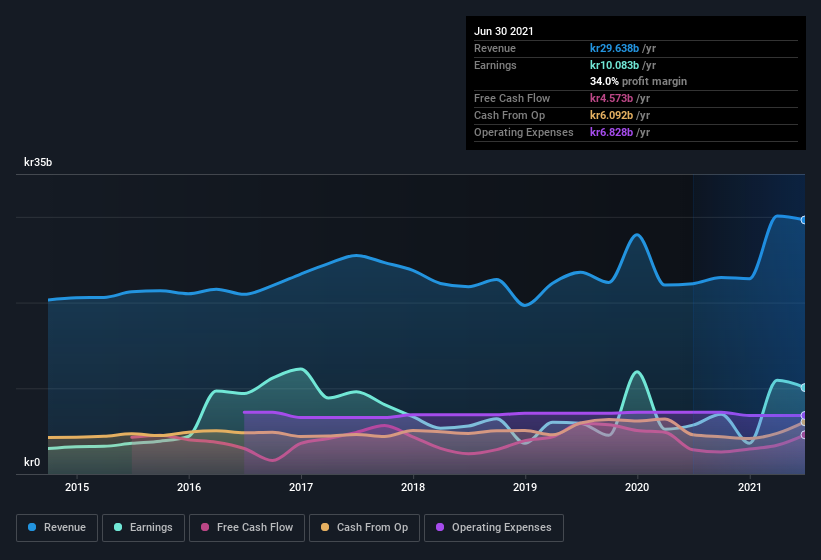This screenshot has height=560, width=821.
Task: Toggle the Earnings legend button
Action: [x=143, y=528]
